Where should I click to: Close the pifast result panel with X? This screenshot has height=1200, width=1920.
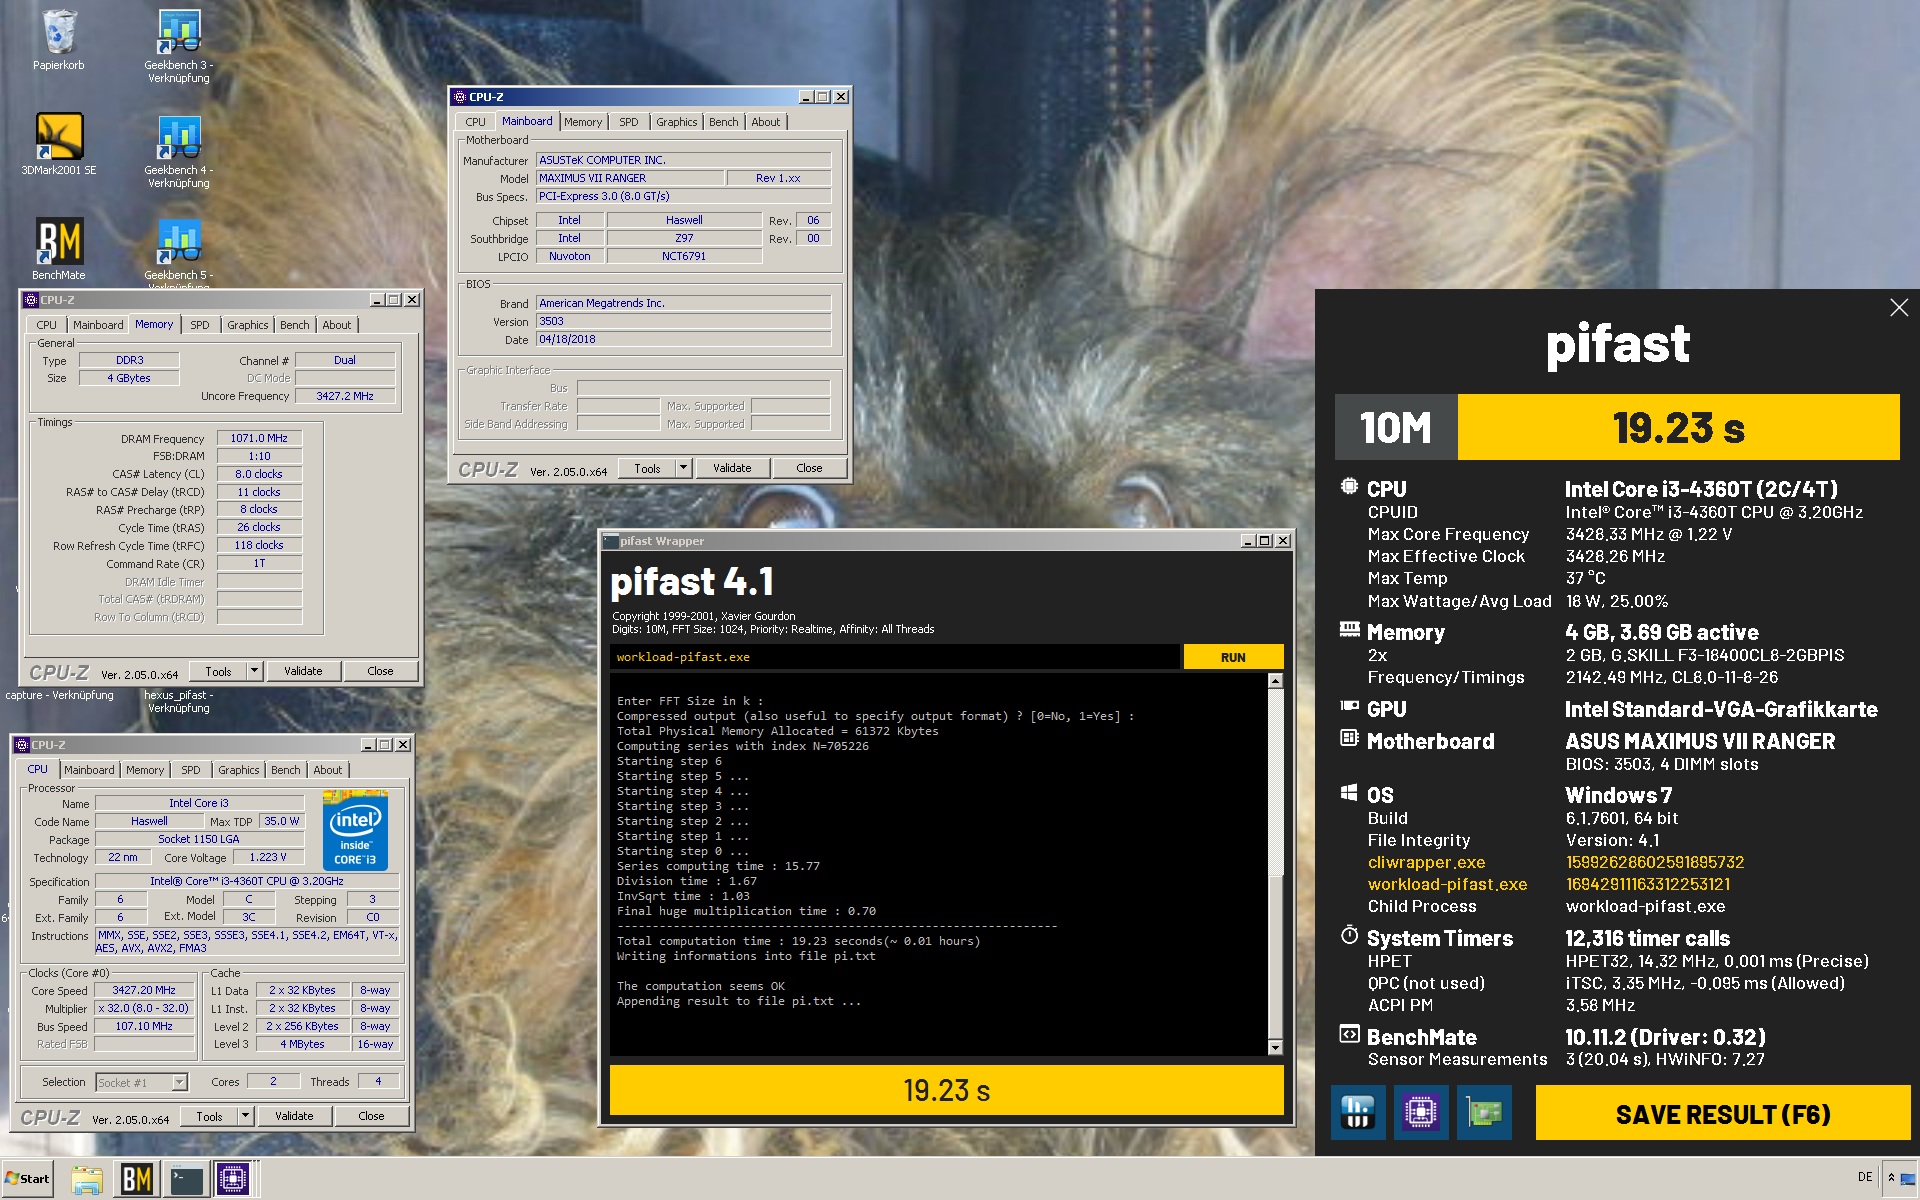1898,308
